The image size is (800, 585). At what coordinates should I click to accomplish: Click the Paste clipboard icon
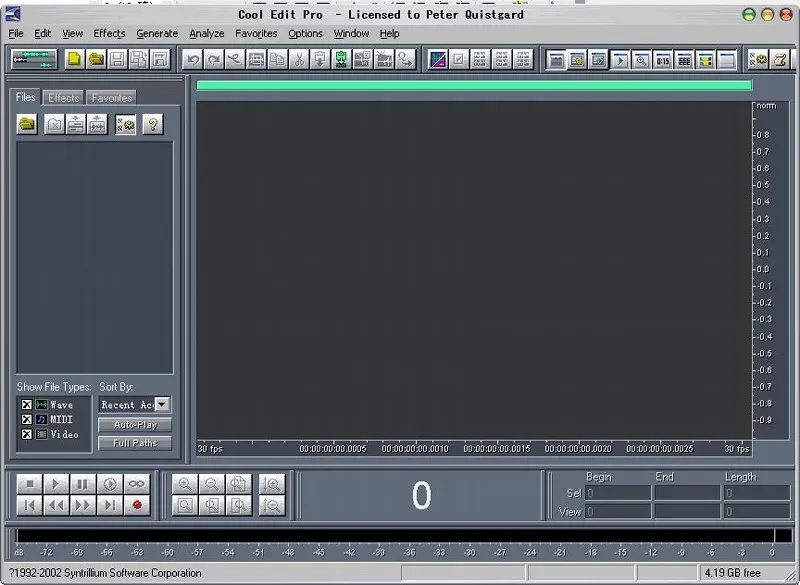(x=320, y=60)
